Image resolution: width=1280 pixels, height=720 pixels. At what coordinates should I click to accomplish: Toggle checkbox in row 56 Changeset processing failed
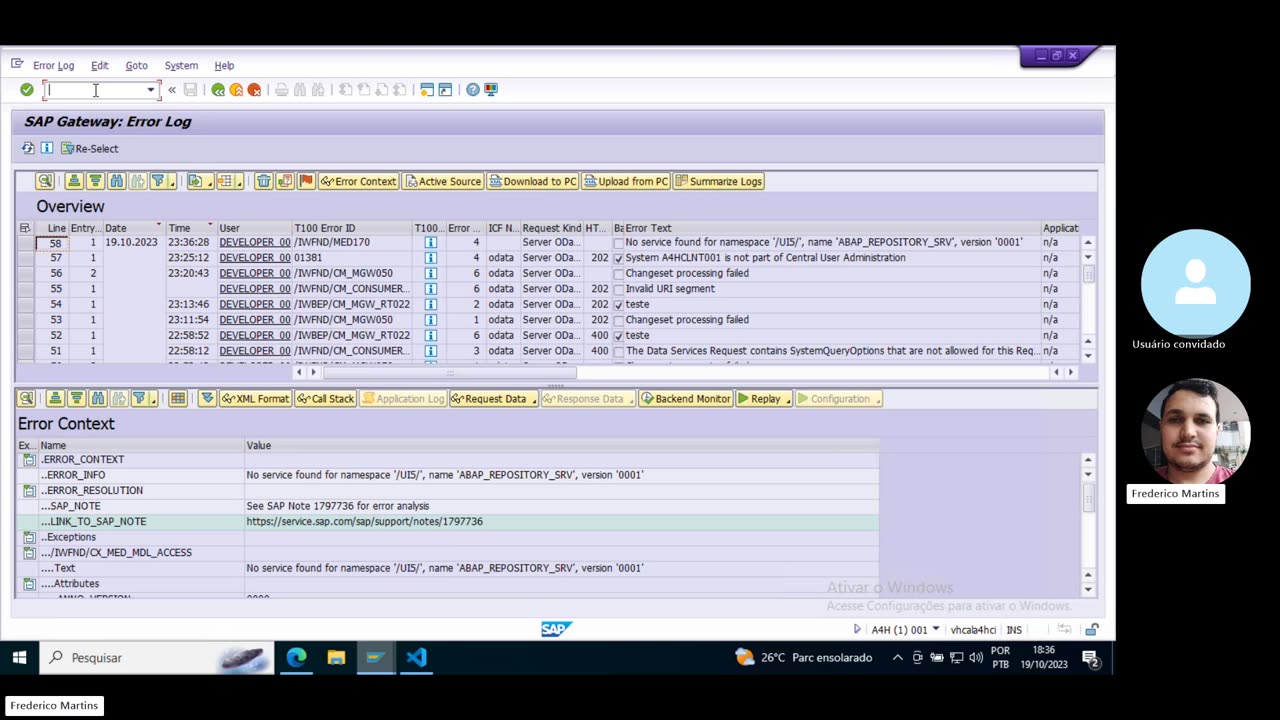(x=619, y=274)
